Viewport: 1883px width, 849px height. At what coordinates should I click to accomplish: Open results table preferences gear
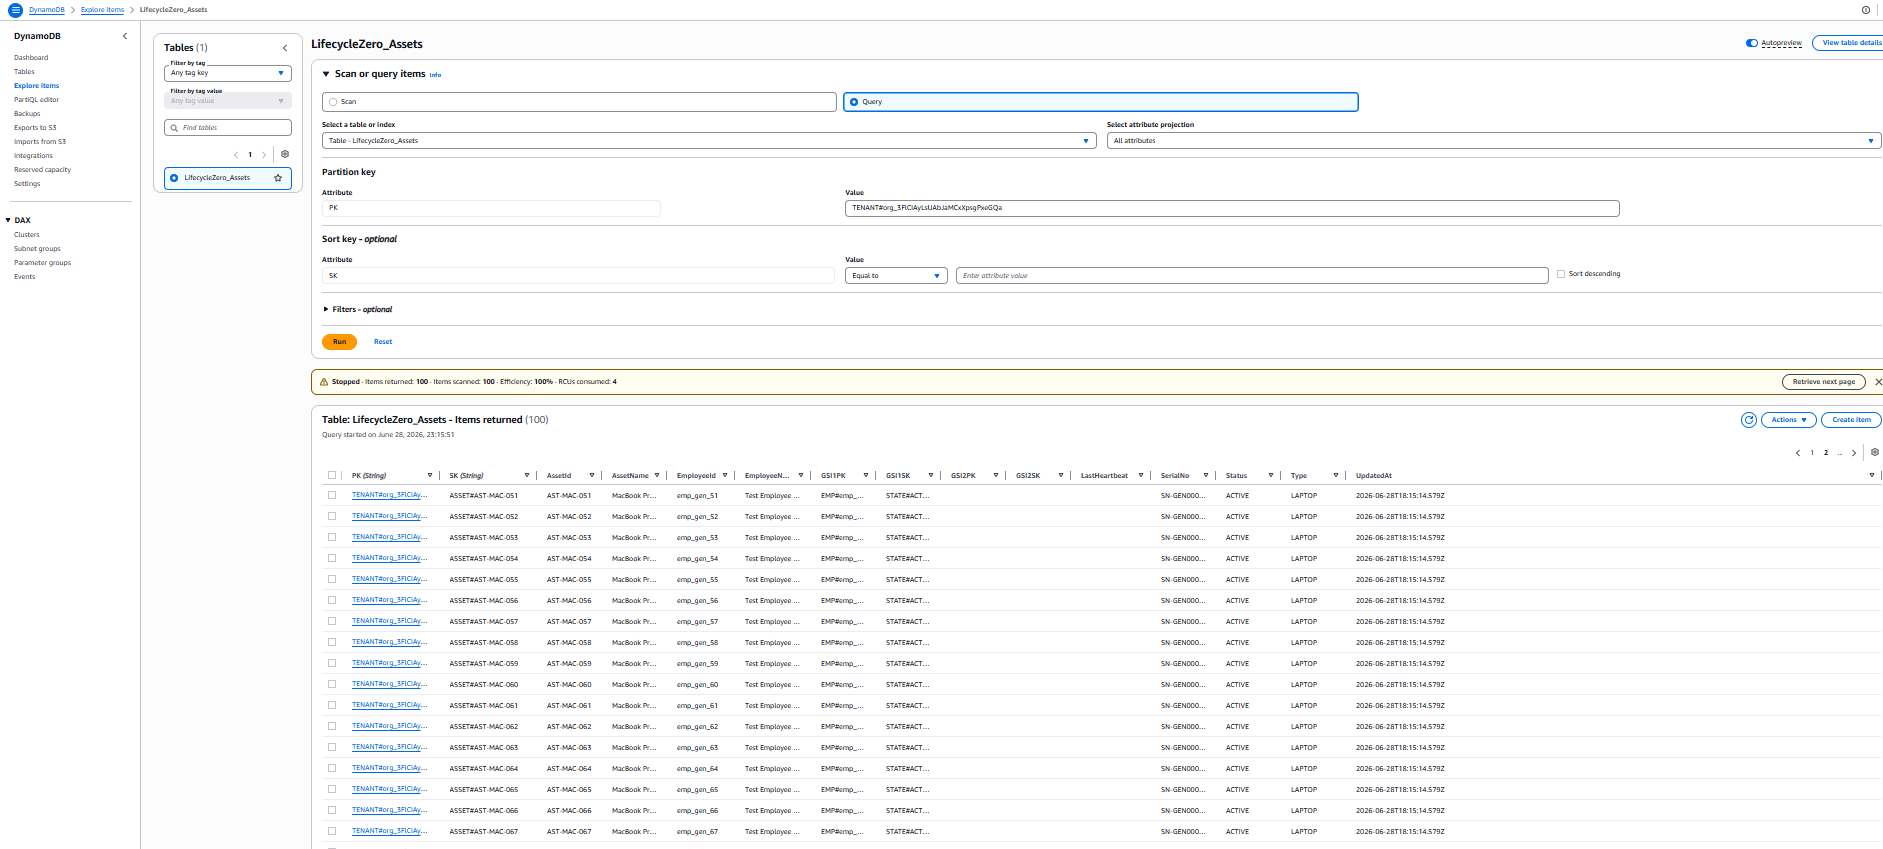tap(1875, 452)
